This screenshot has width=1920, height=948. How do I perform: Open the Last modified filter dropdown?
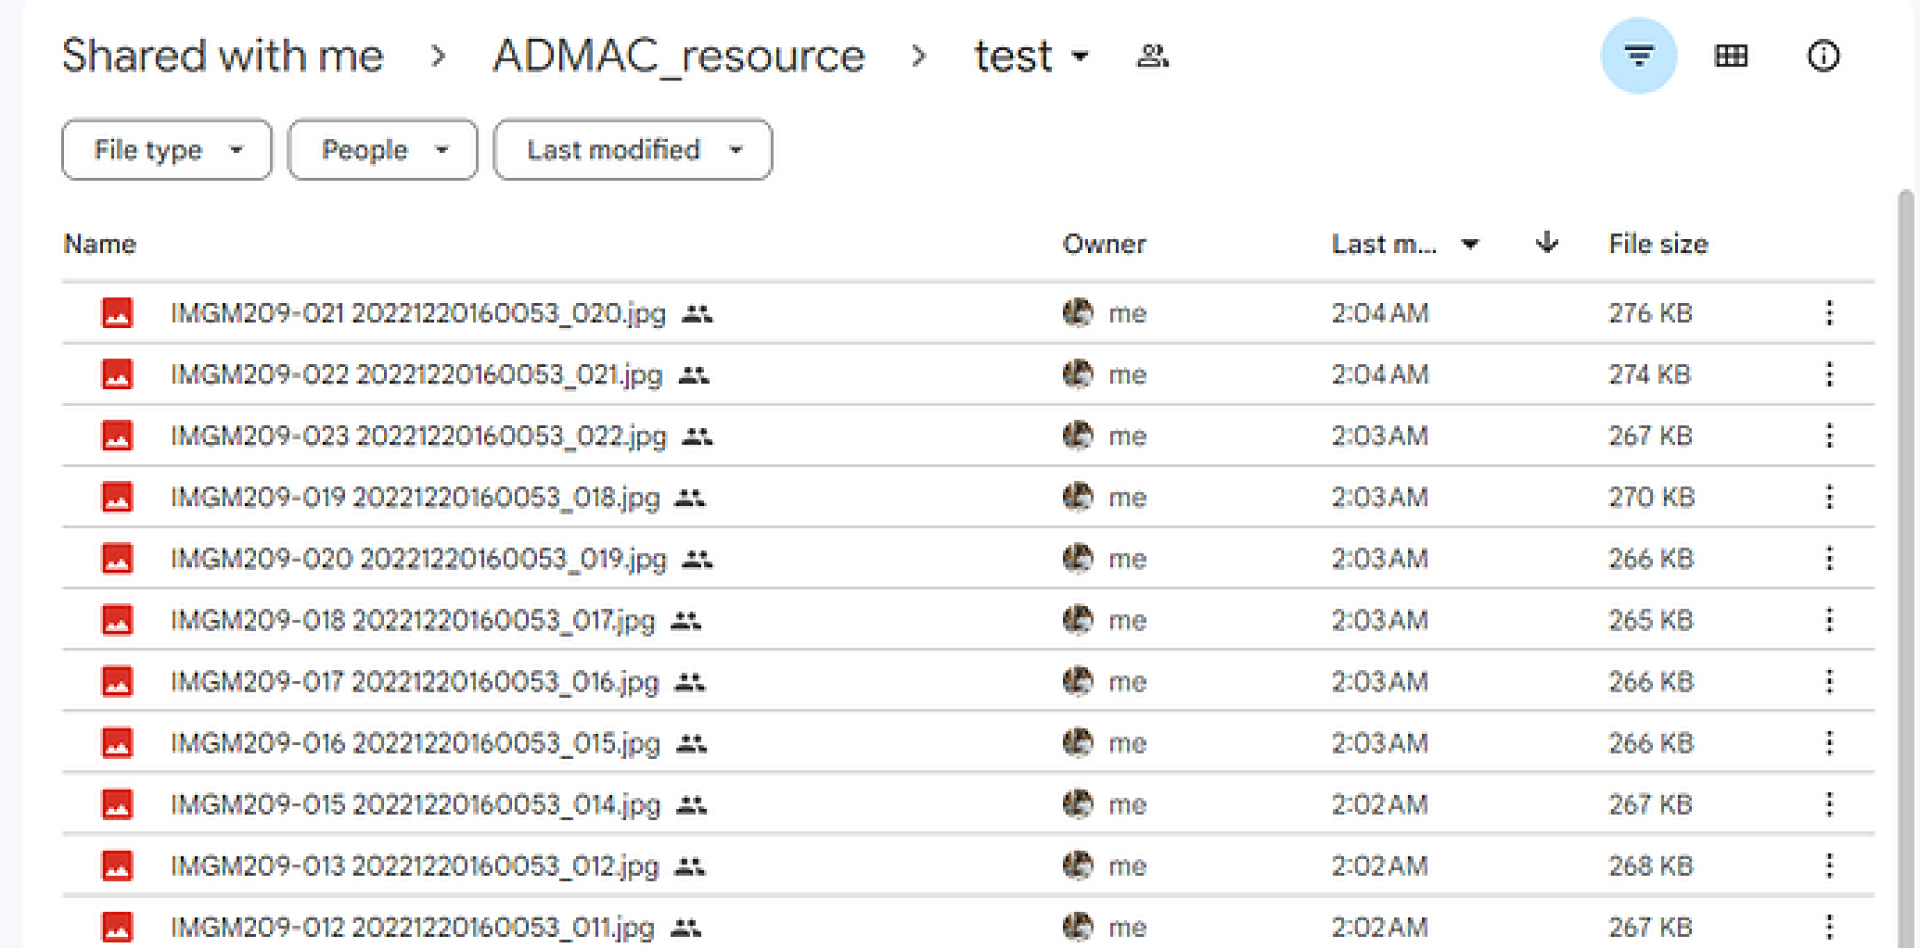click(632, 150)
